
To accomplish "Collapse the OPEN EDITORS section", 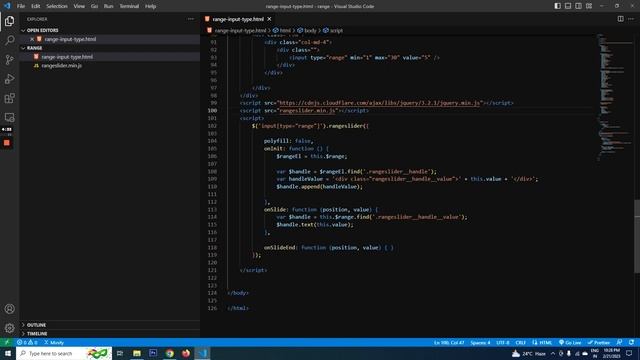I will coord(110,30).
